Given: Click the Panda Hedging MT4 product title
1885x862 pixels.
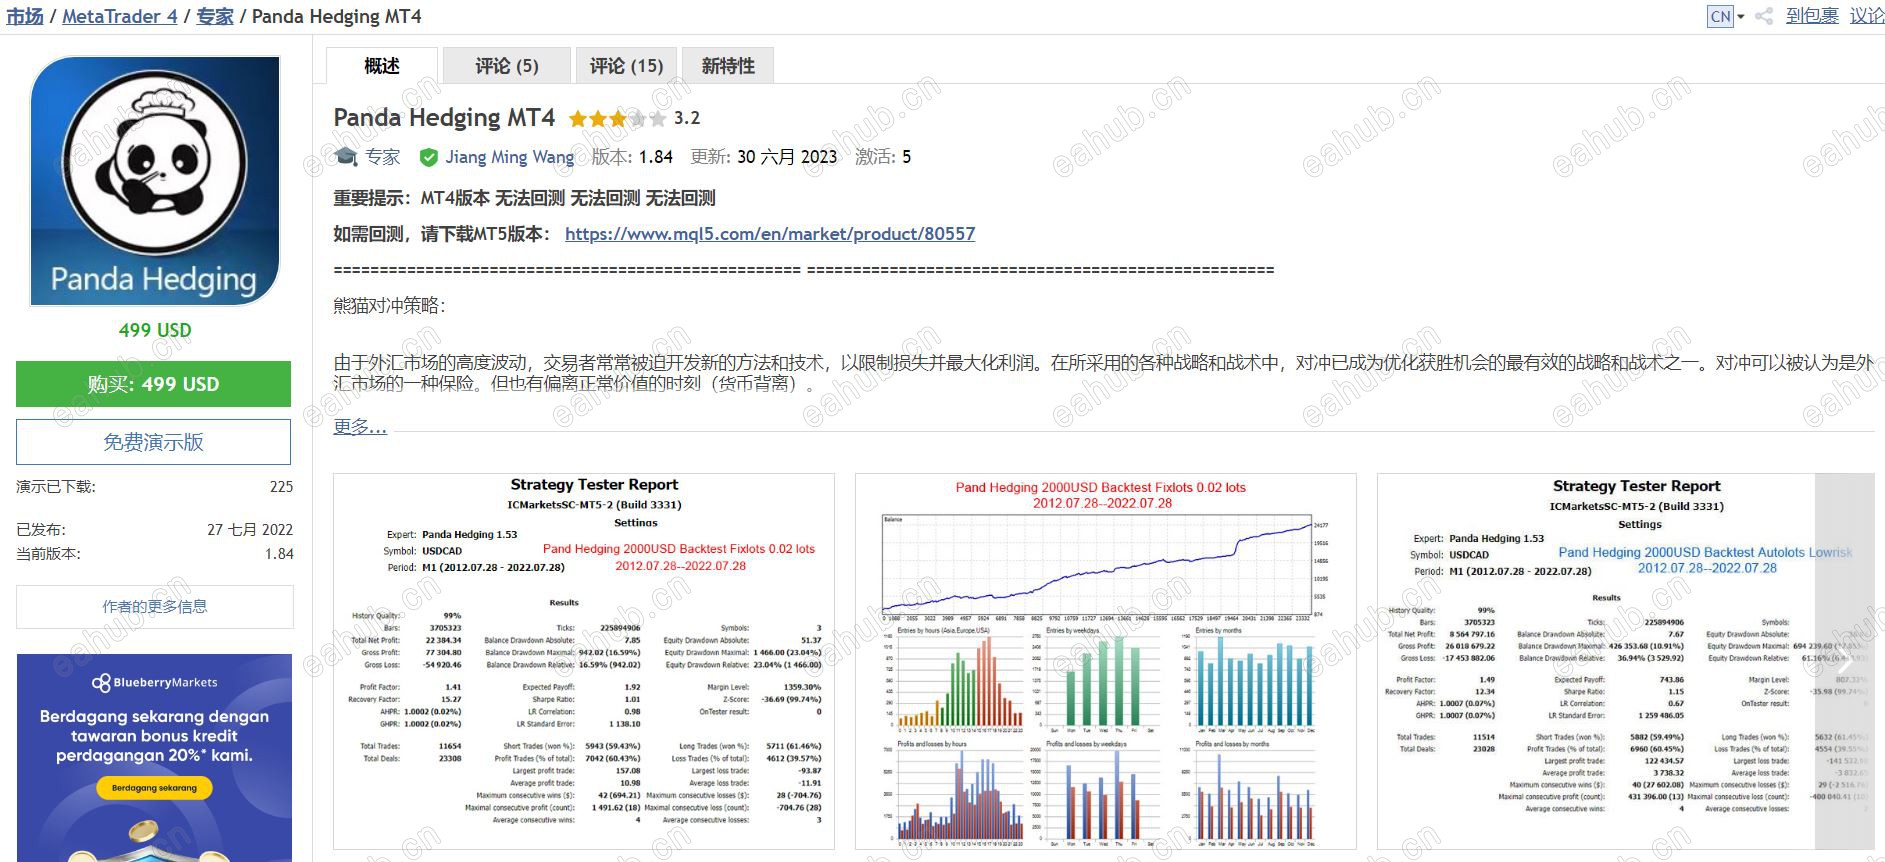Looking at the screenshot, I should [x=444, y=118].
